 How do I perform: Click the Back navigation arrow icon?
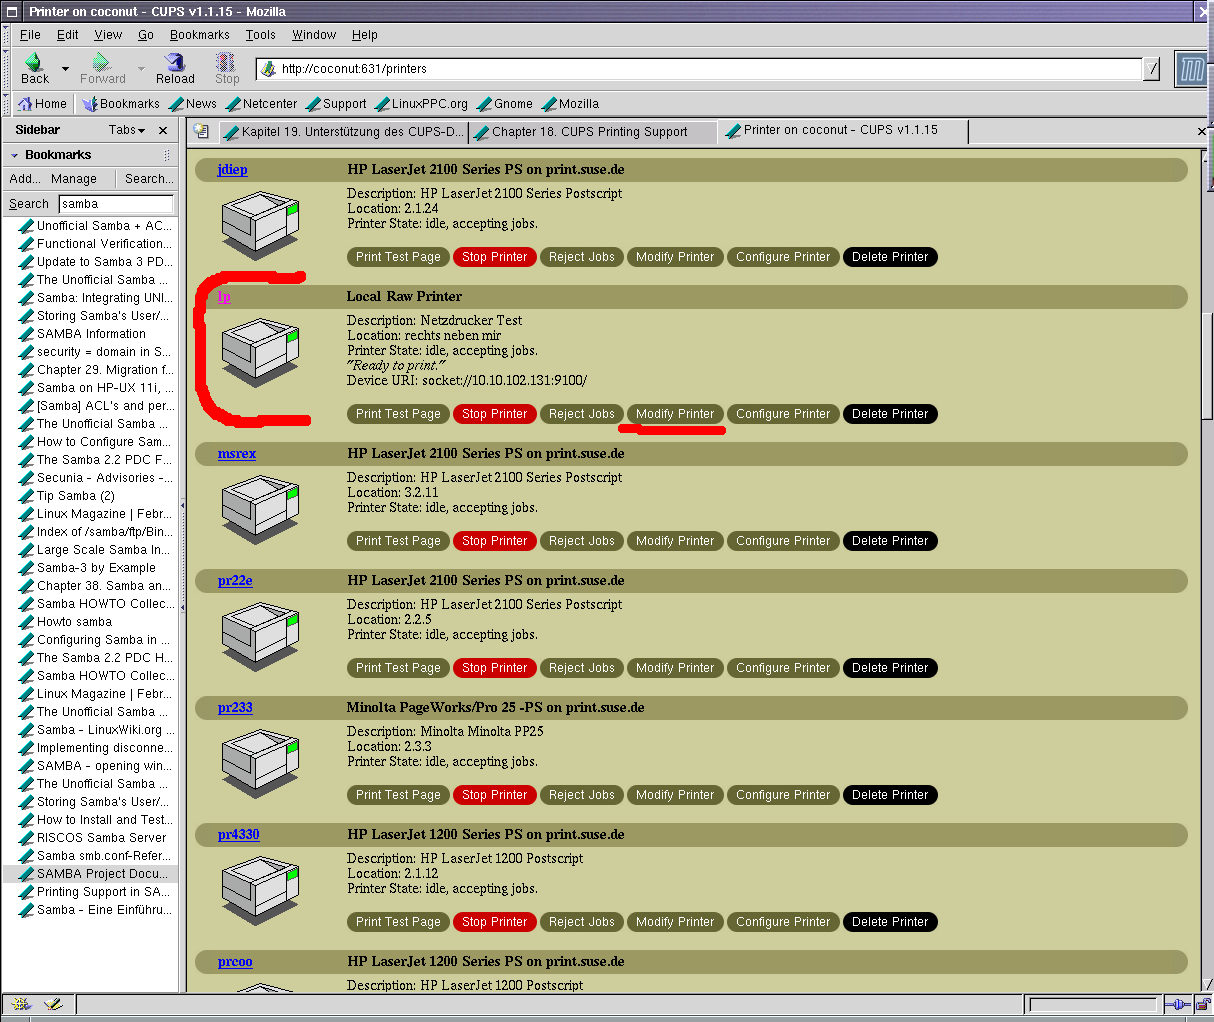click(x=34, y=63)
